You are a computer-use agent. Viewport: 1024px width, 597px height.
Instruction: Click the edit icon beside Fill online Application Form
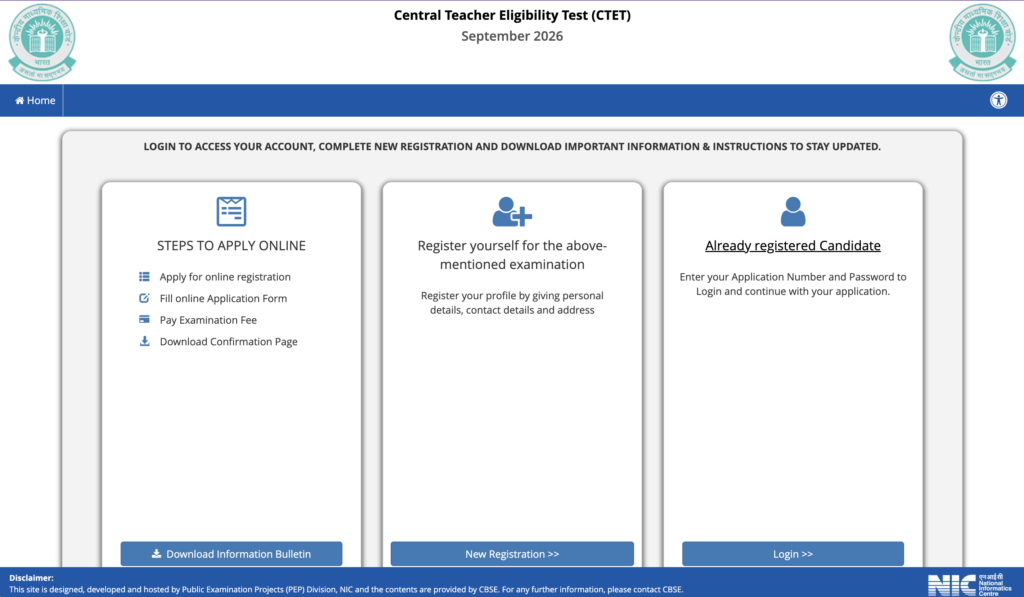click(x=144, y=298)
